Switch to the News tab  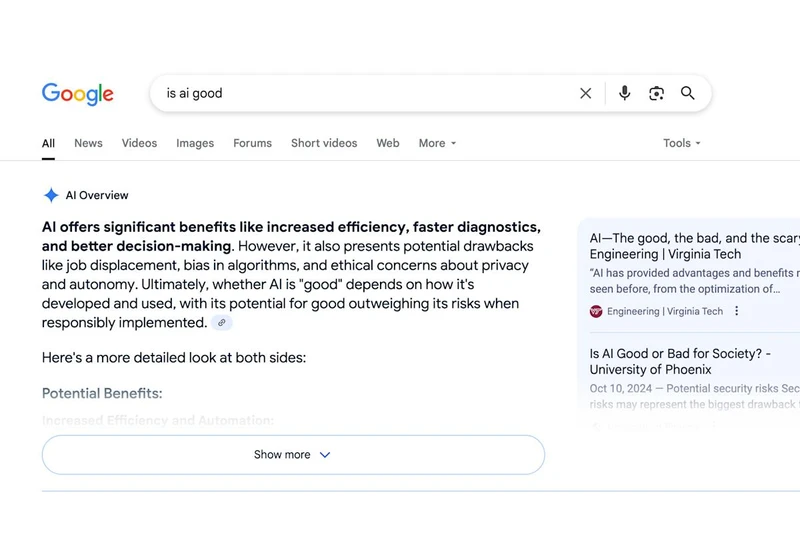(88, 143)
